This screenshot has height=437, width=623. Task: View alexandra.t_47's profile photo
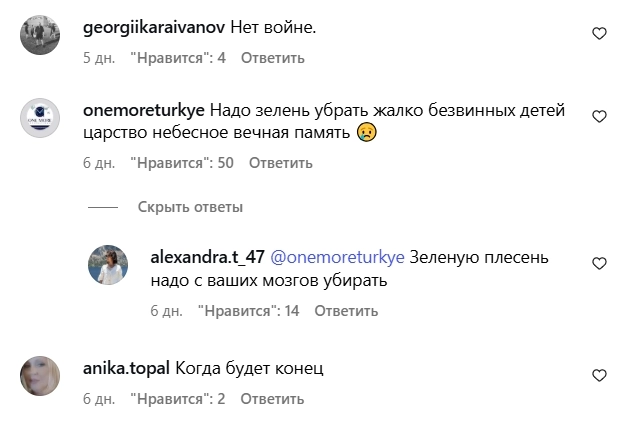tap(111, 267)
